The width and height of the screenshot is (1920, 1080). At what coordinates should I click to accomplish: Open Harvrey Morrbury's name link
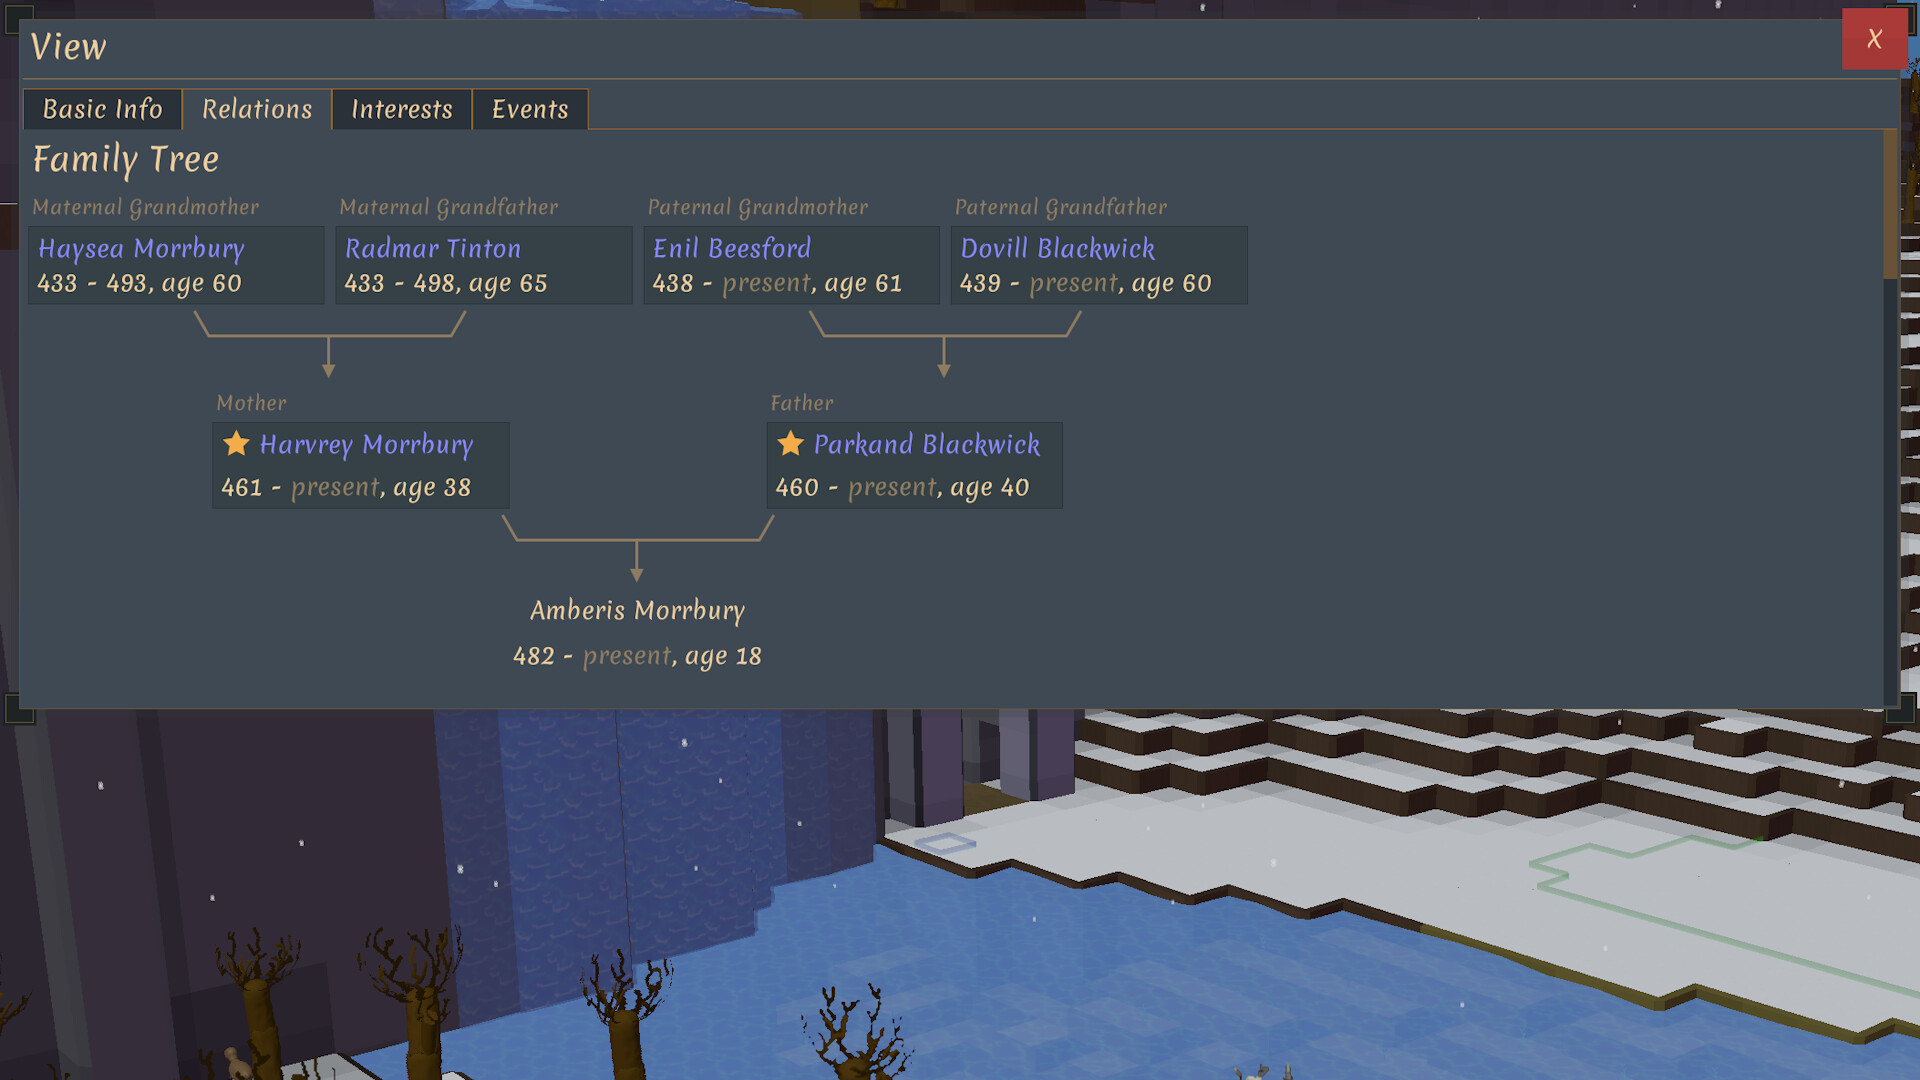point(366,444)
